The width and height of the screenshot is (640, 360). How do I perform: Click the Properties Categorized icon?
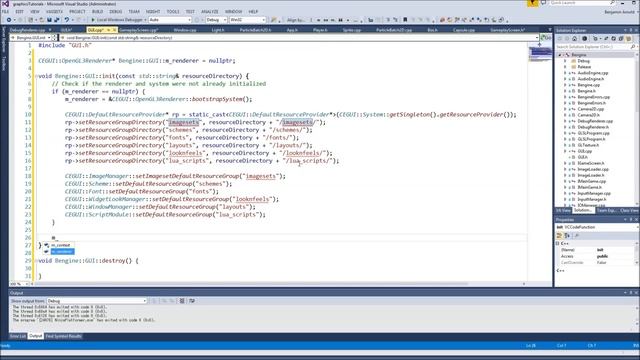click(x=560, y=236)
